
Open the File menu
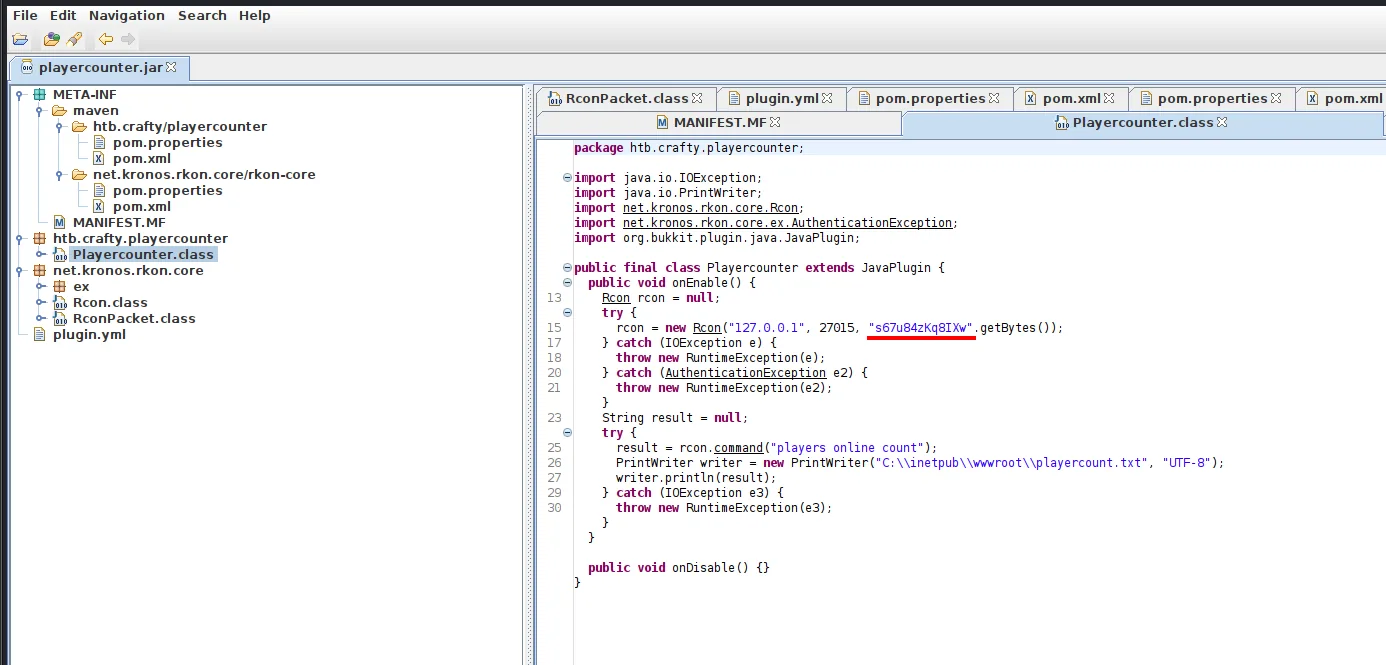[25, 15]
